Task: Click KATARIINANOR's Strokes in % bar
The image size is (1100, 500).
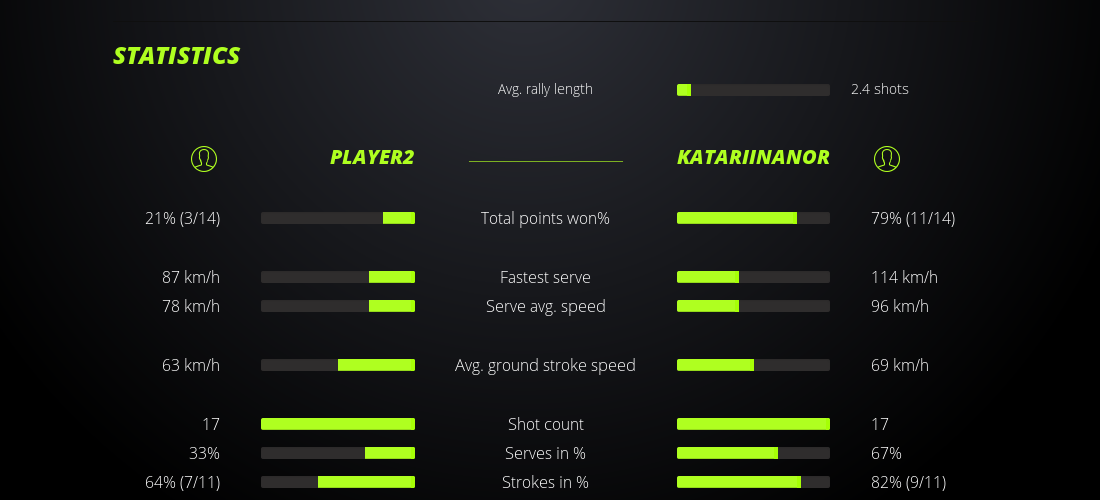Action: 753,482
